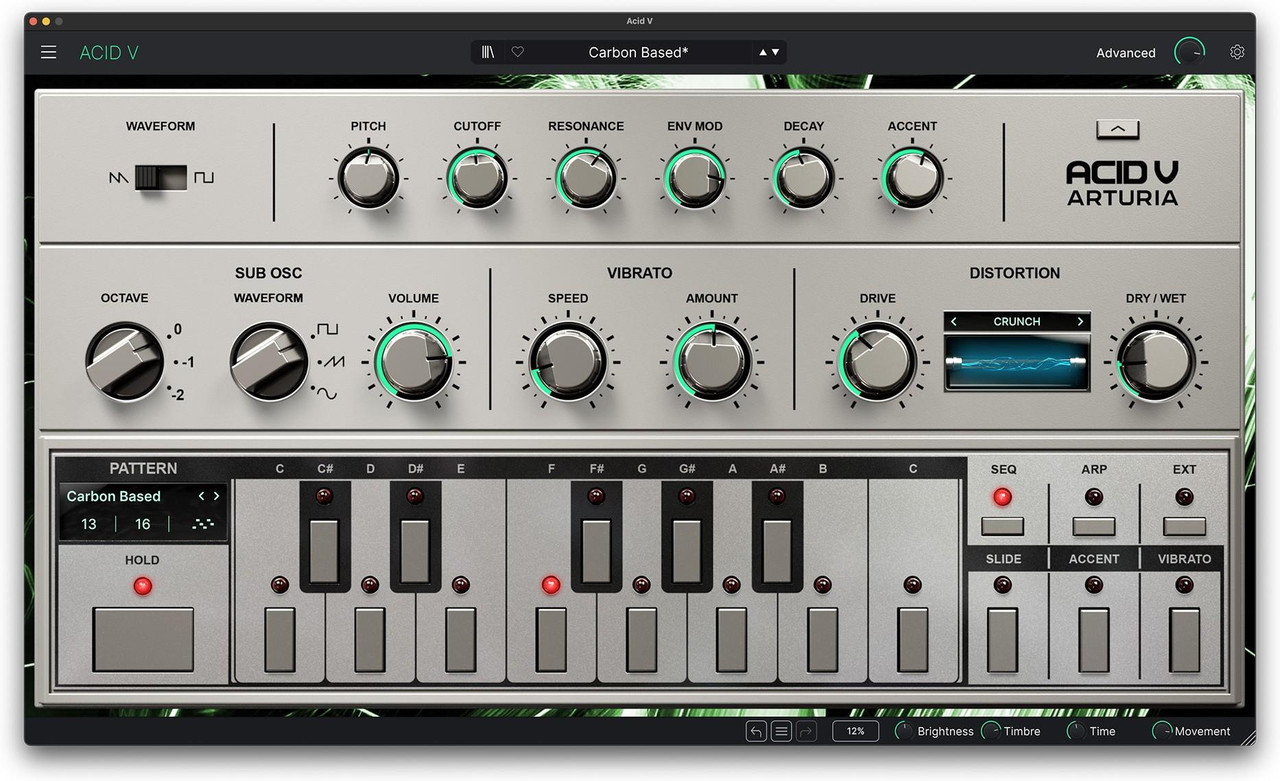Image resolution: width=1280 pixels, height=781 pixels.
Task: Click the Brightness macro knob
Action: point(904,731)
